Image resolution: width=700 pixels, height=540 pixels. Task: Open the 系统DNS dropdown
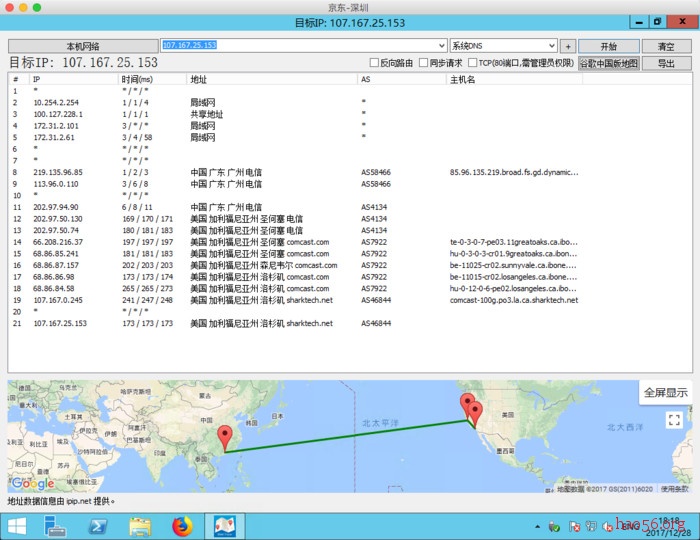504,46
